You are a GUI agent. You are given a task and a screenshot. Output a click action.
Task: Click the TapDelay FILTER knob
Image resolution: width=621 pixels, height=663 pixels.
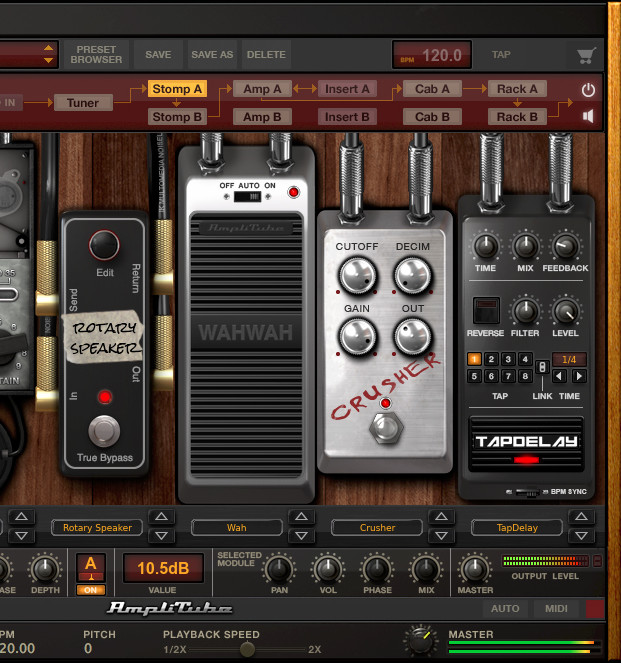pos(525,311)
